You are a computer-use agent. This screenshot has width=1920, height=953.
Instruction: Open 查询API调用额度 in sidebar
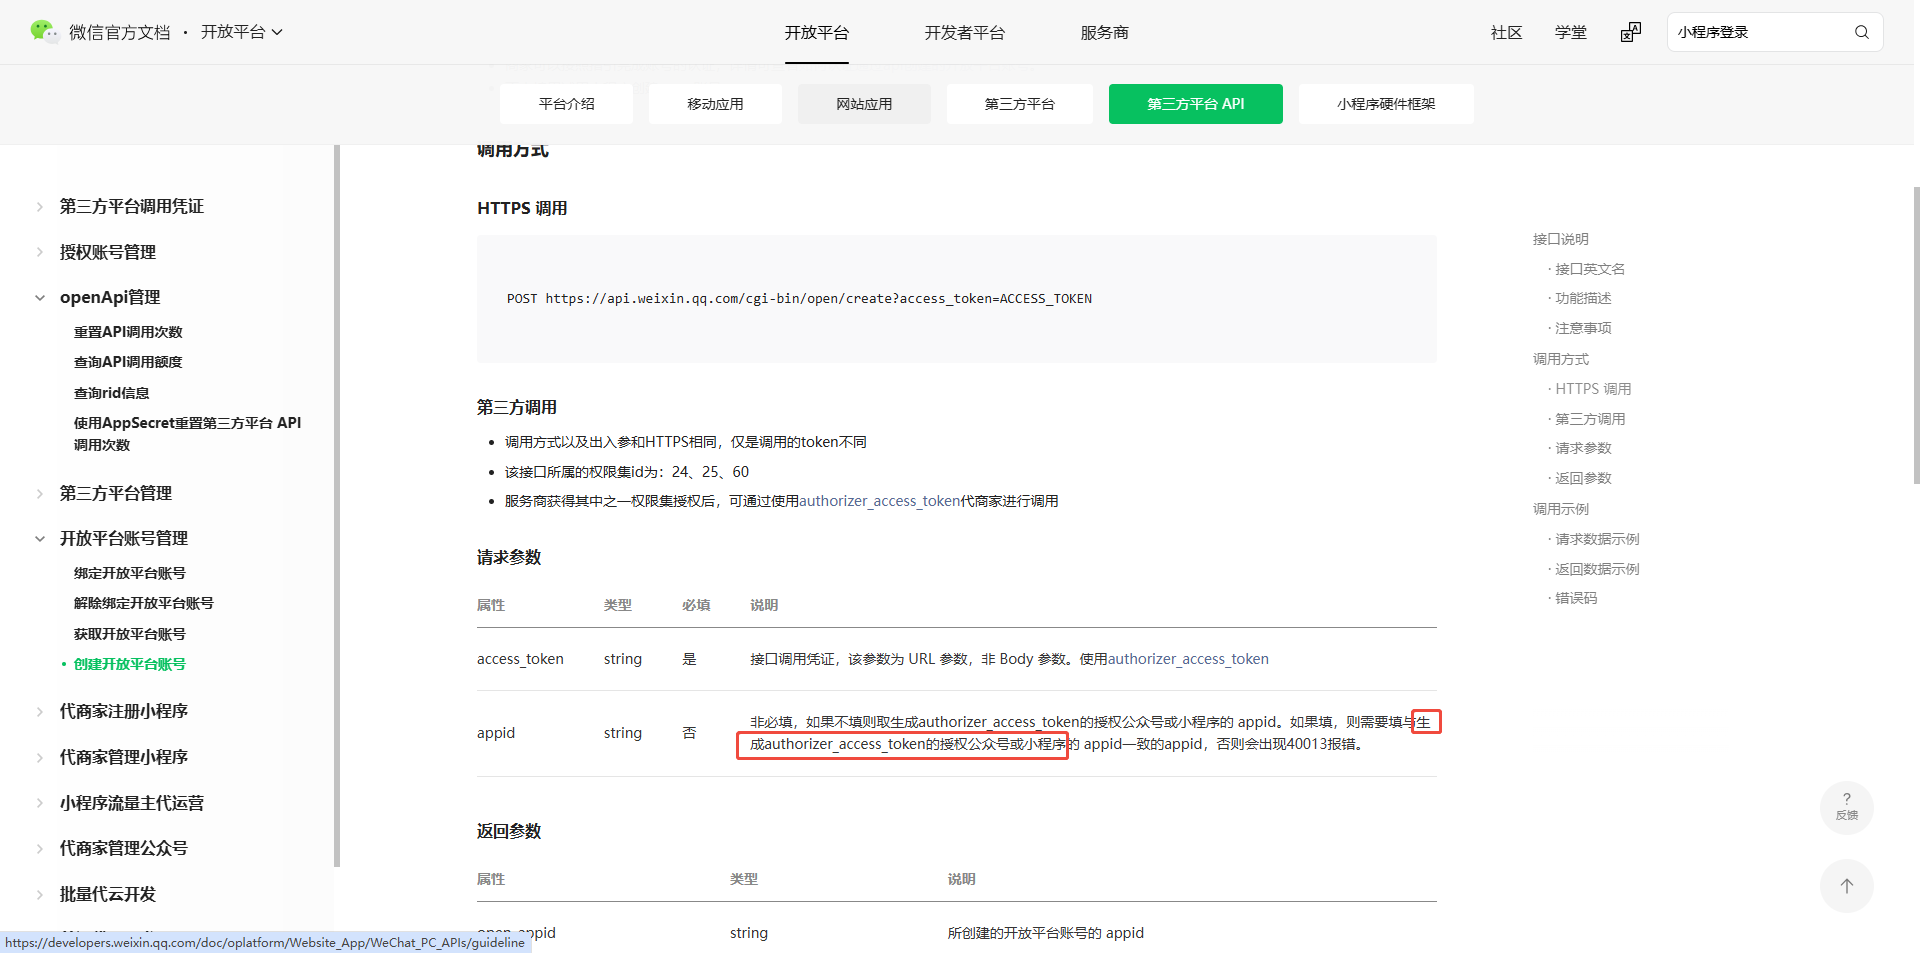[128, 362]
